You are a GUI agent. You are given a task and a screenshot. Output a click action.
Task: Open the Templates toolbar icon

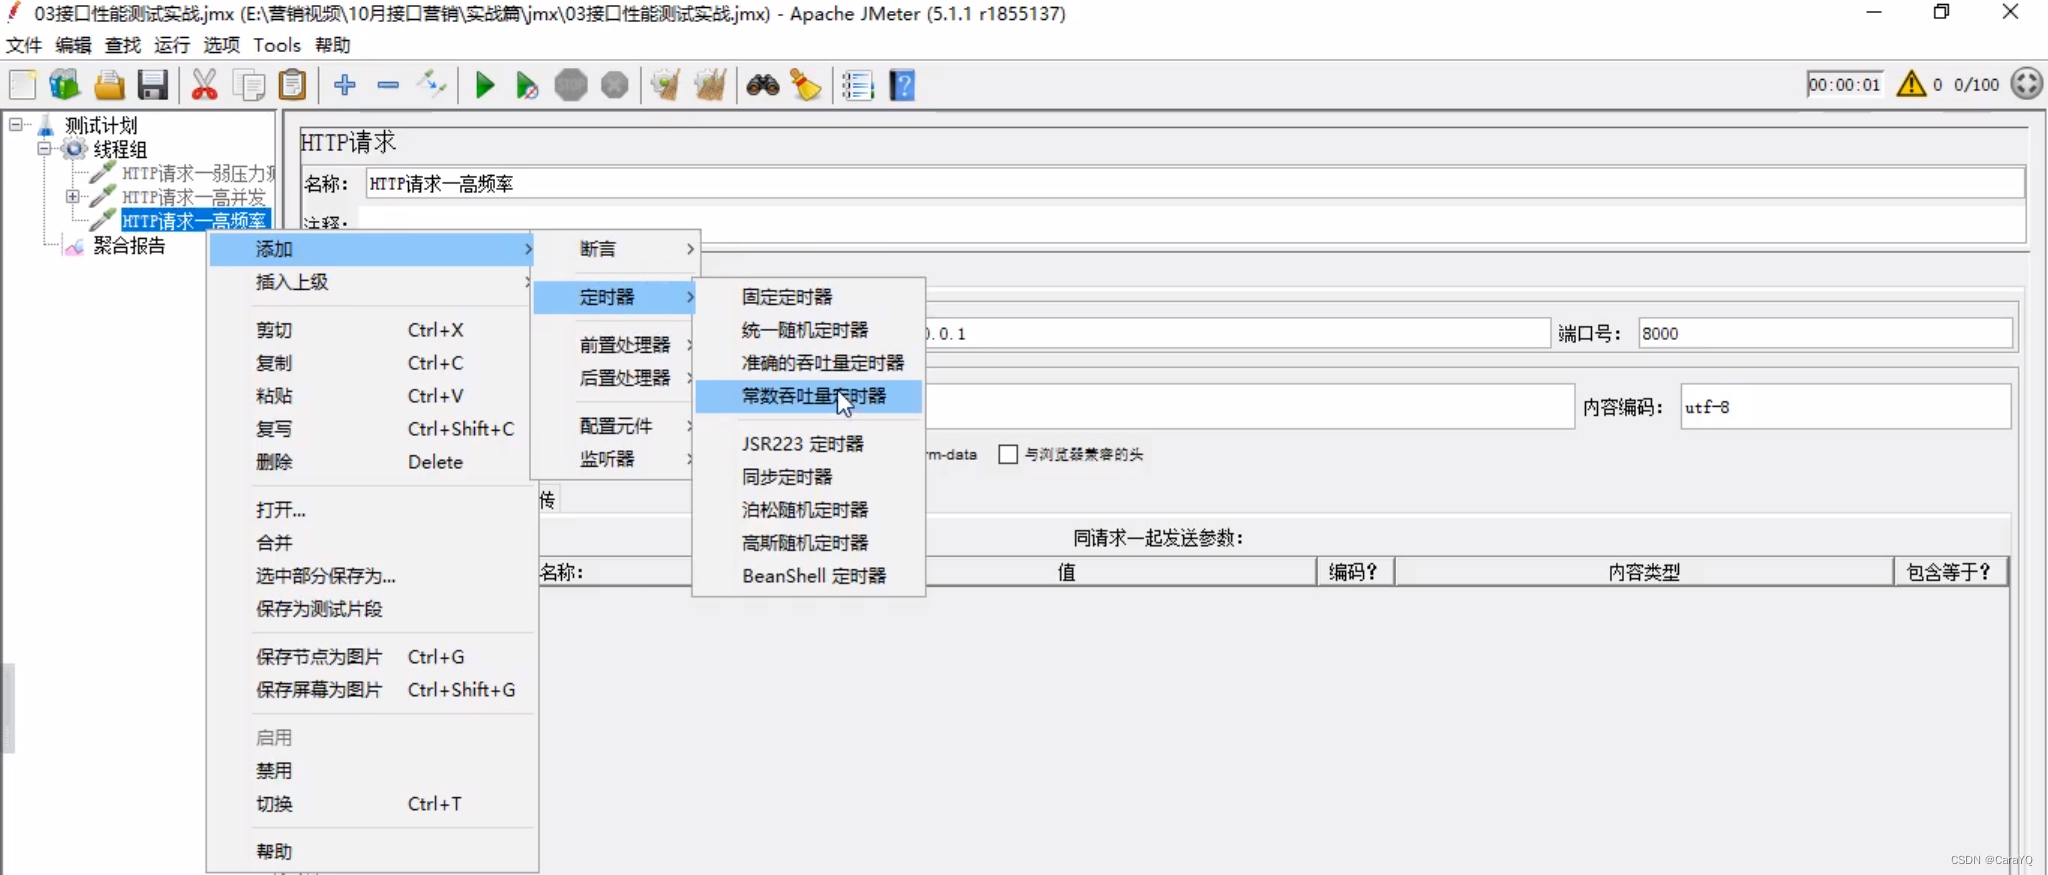(65, 85)
